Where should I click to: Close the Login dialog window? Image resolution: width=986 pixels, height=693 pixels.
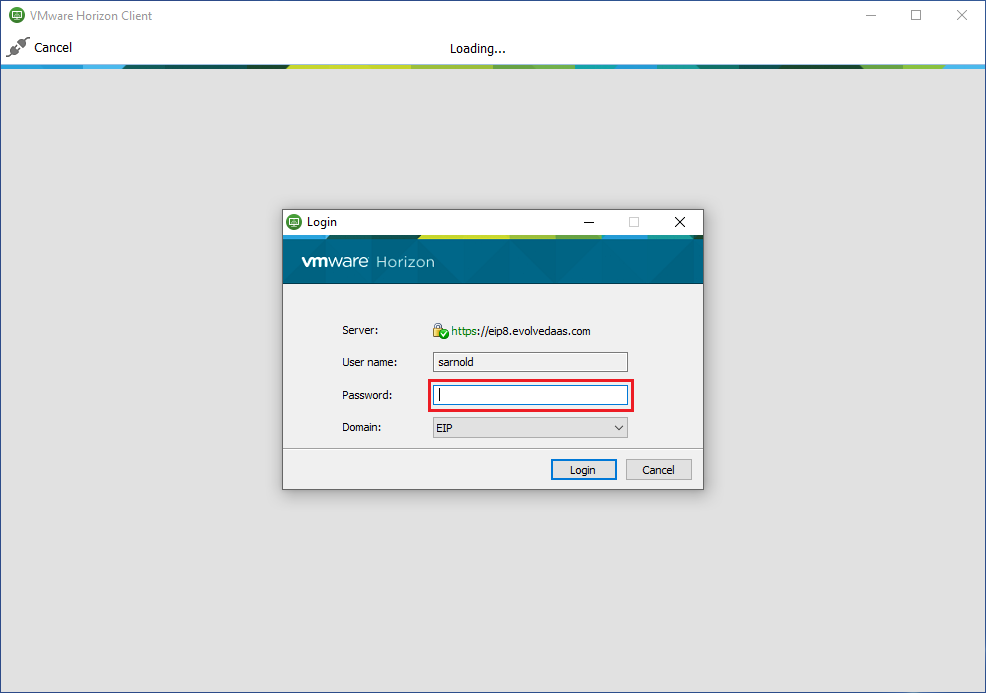(x=679, y=222)
